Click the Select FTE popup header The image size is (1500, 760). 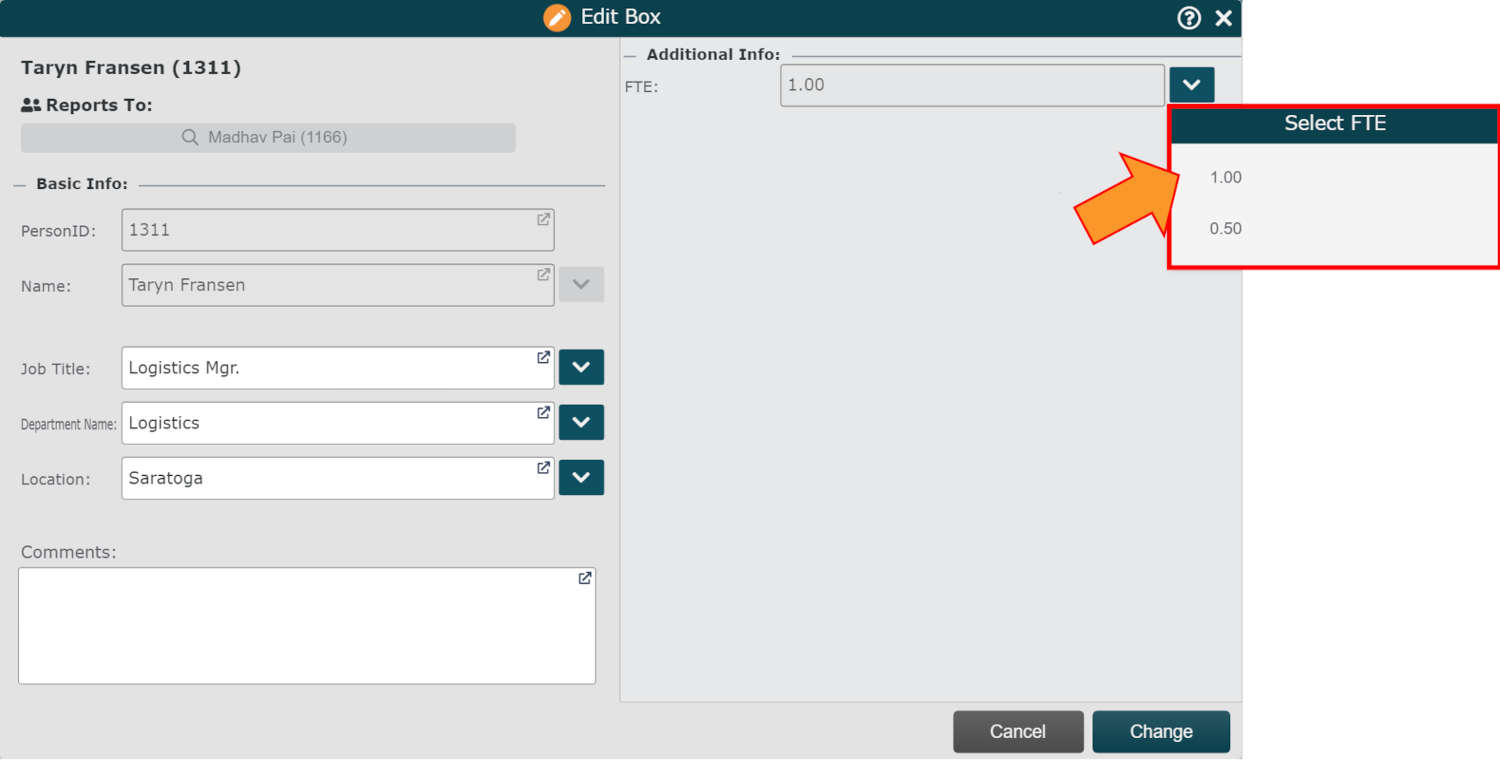[x=1334, y=124]
